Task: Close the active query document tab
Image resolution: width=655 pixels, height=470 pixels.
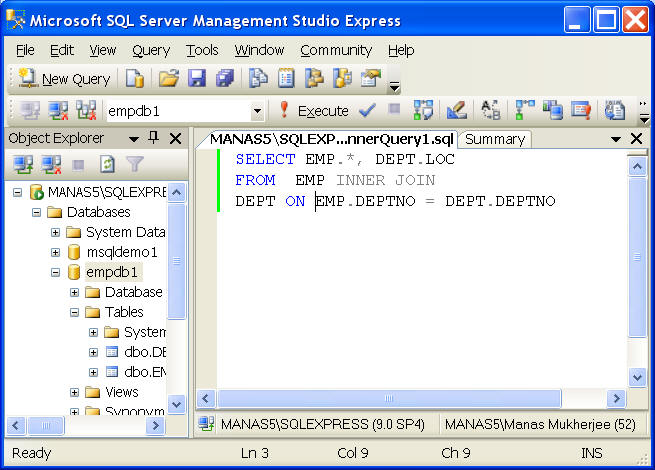Action: pos(636,139)
